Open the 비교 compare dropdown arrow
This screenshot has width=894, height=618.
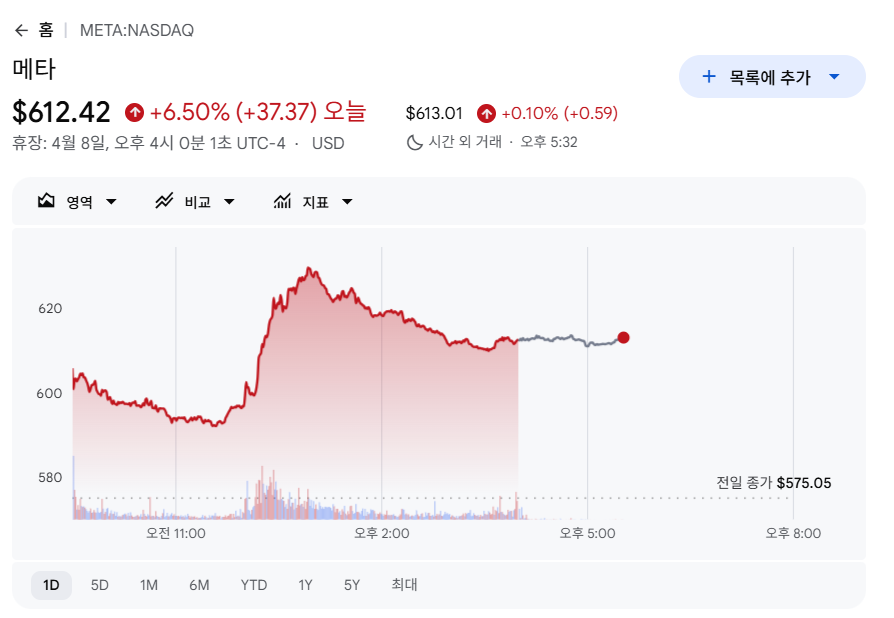(x=229, y=202)
